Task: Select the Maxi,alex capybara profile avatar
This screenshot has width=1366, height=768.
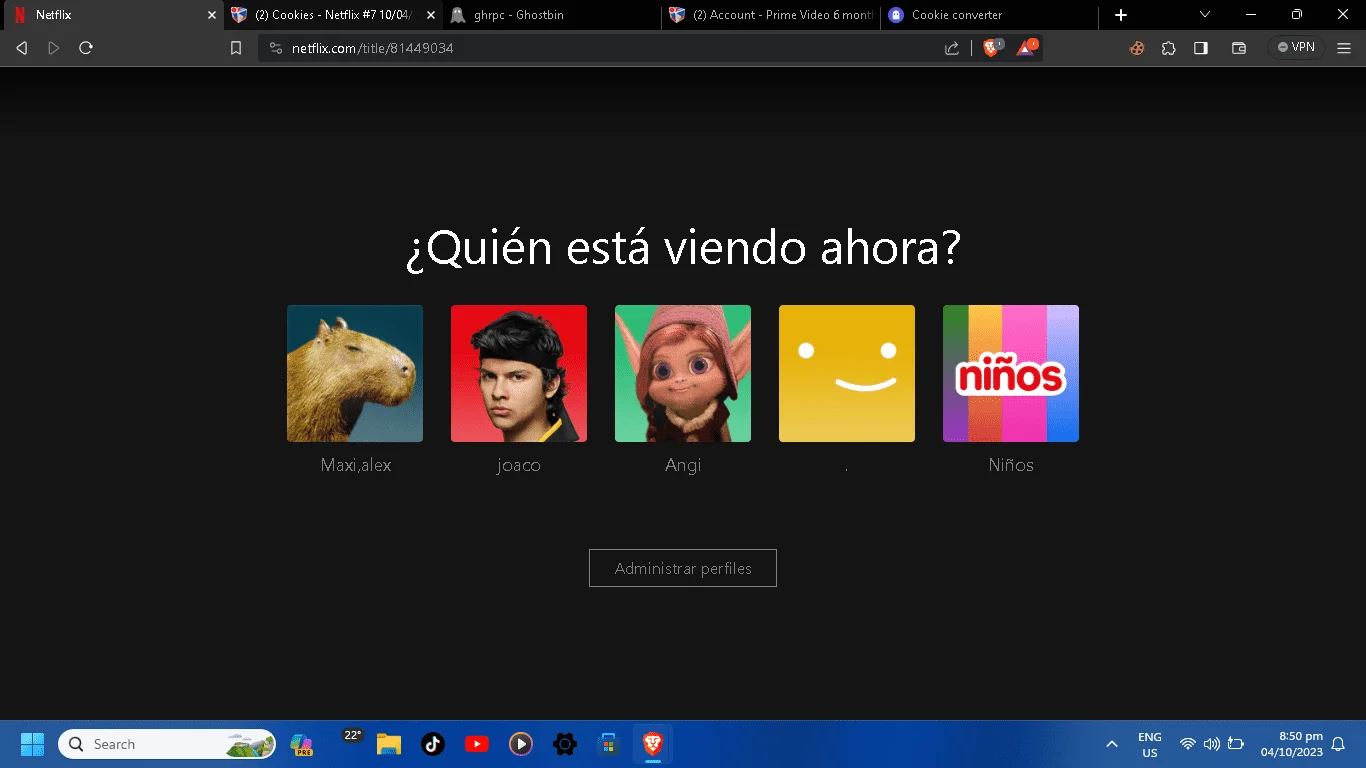Action: pos(355,373)
